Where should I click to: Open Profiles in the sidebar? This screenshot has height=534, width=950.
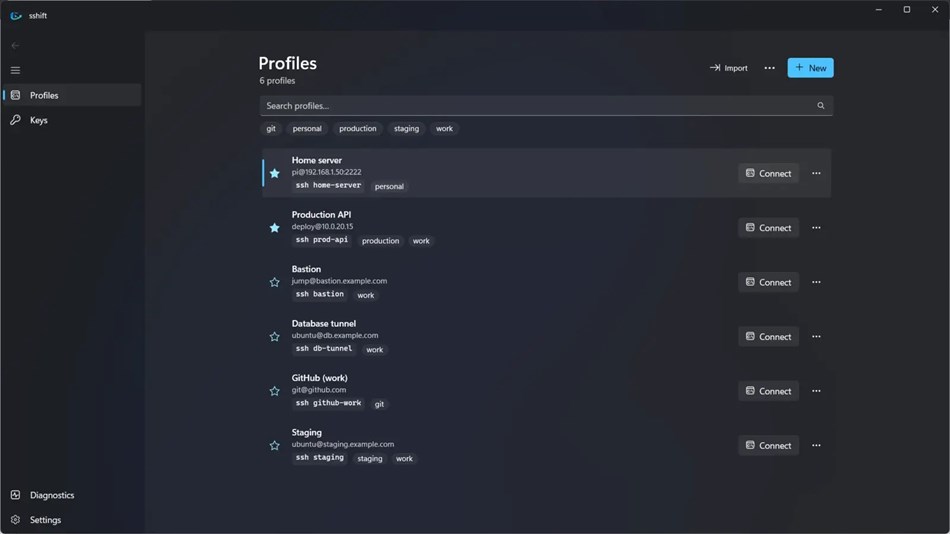72,95
